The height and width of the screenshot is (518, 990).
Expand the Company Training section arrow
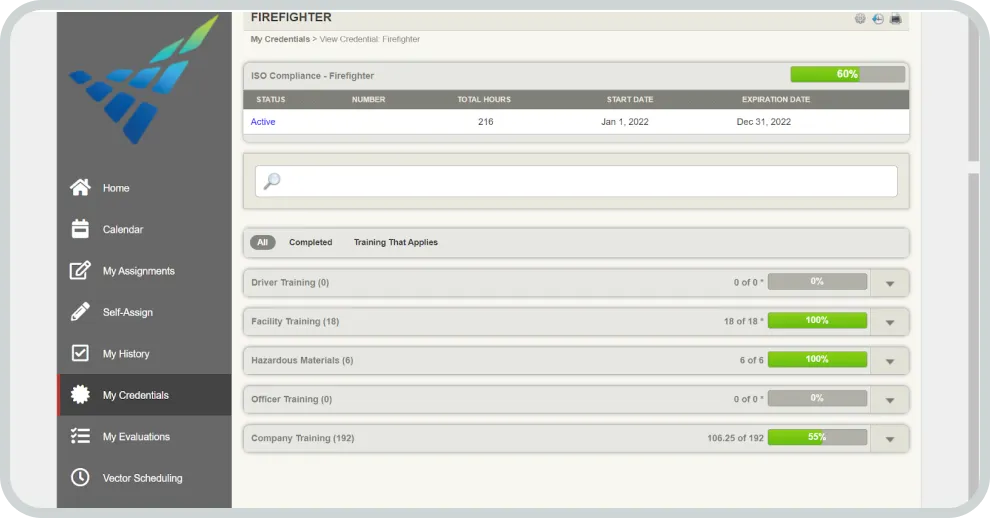coord(889,439)
